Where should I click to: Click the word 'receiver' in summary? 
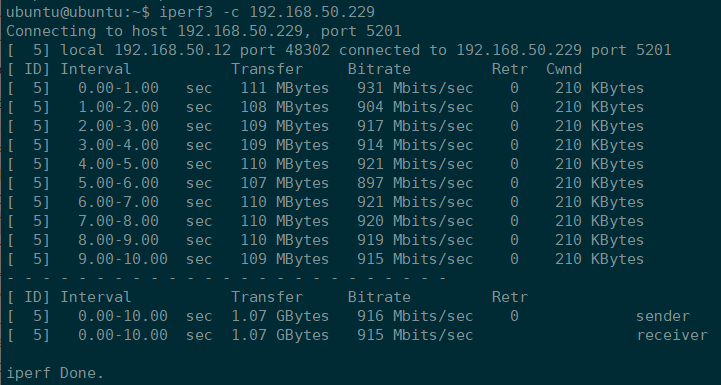pos(672,335)
